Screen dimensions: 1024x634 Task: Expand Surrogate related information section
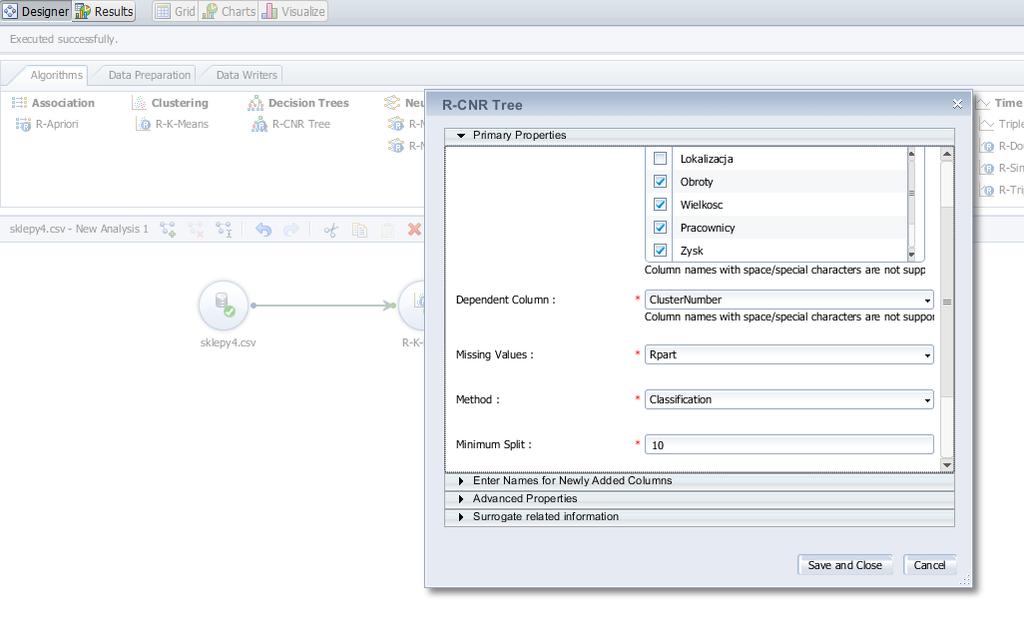pos(699,516)
